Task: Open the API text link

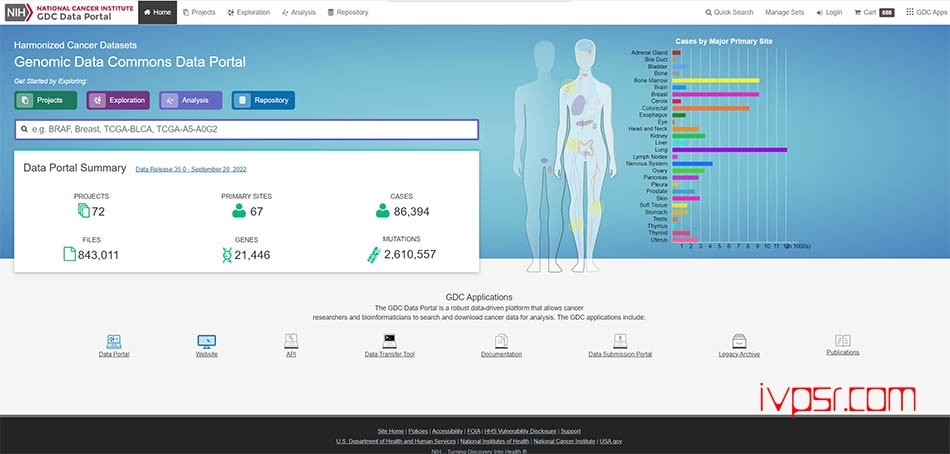Action: 291,354
